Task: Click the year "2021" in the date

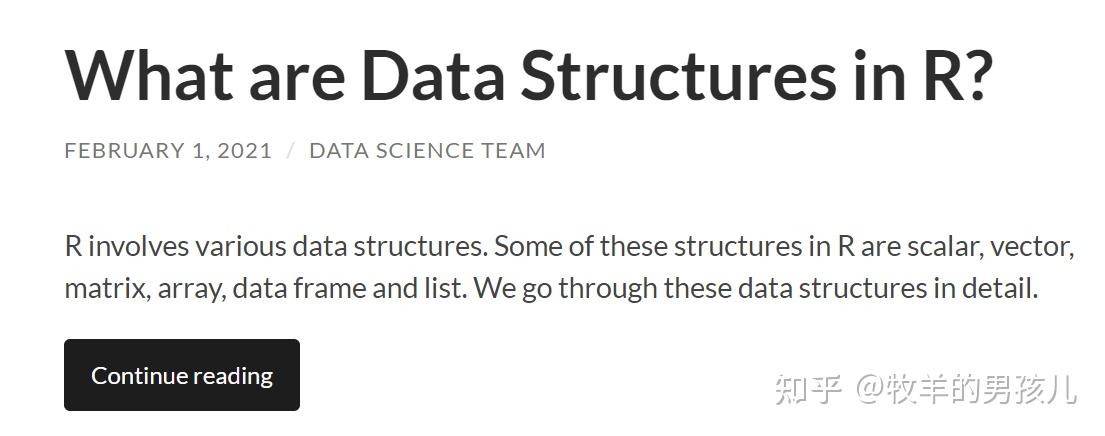Action: (x=244, y=151)
